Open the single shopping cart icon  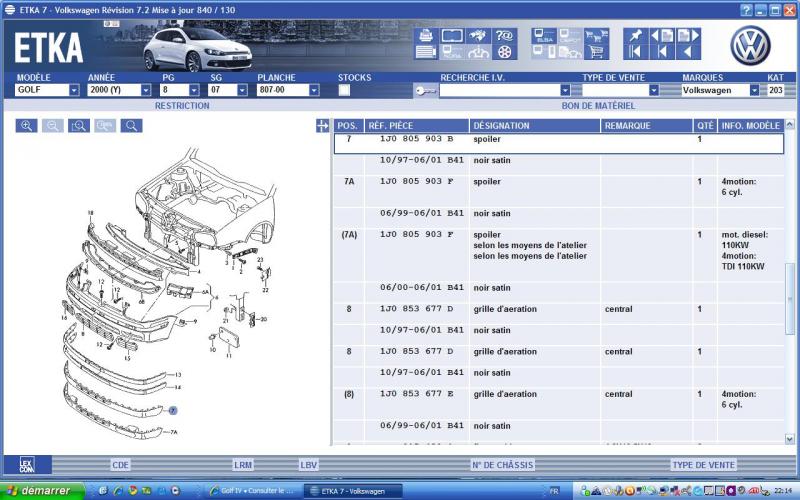click(x=596, y=52)
